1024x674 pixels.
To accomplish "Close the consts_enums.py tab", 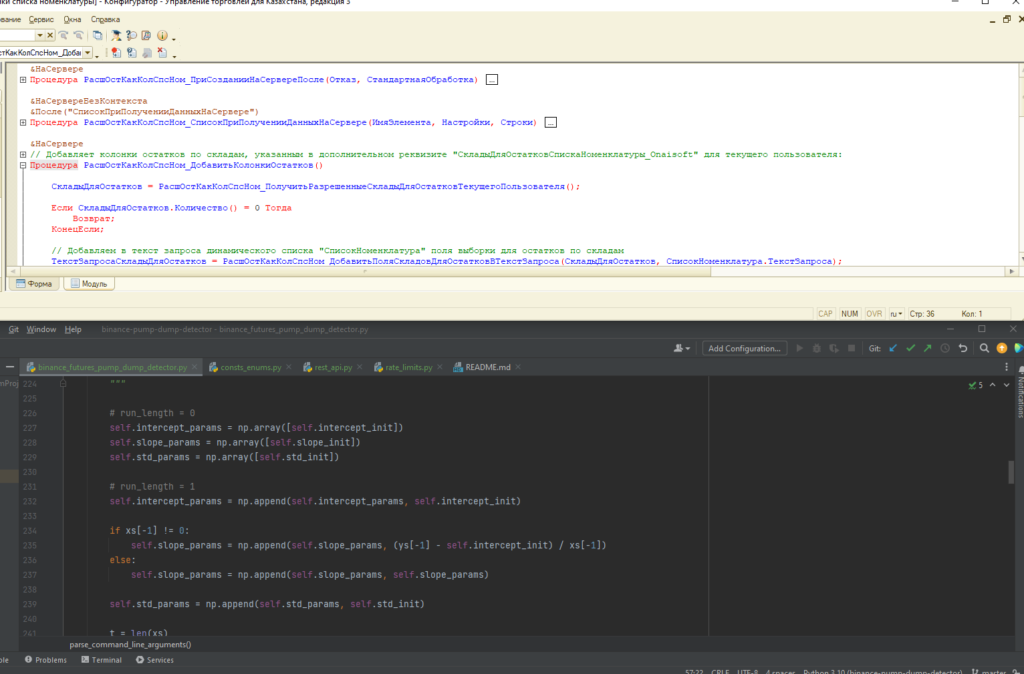I will point(289,367).
